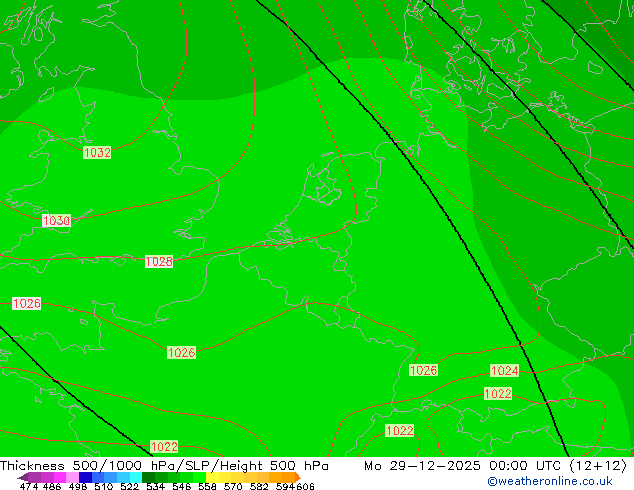Viewport: 634px width, 490px height.
Task: Click the 1028 isobar pressure label
Action: 159,261
